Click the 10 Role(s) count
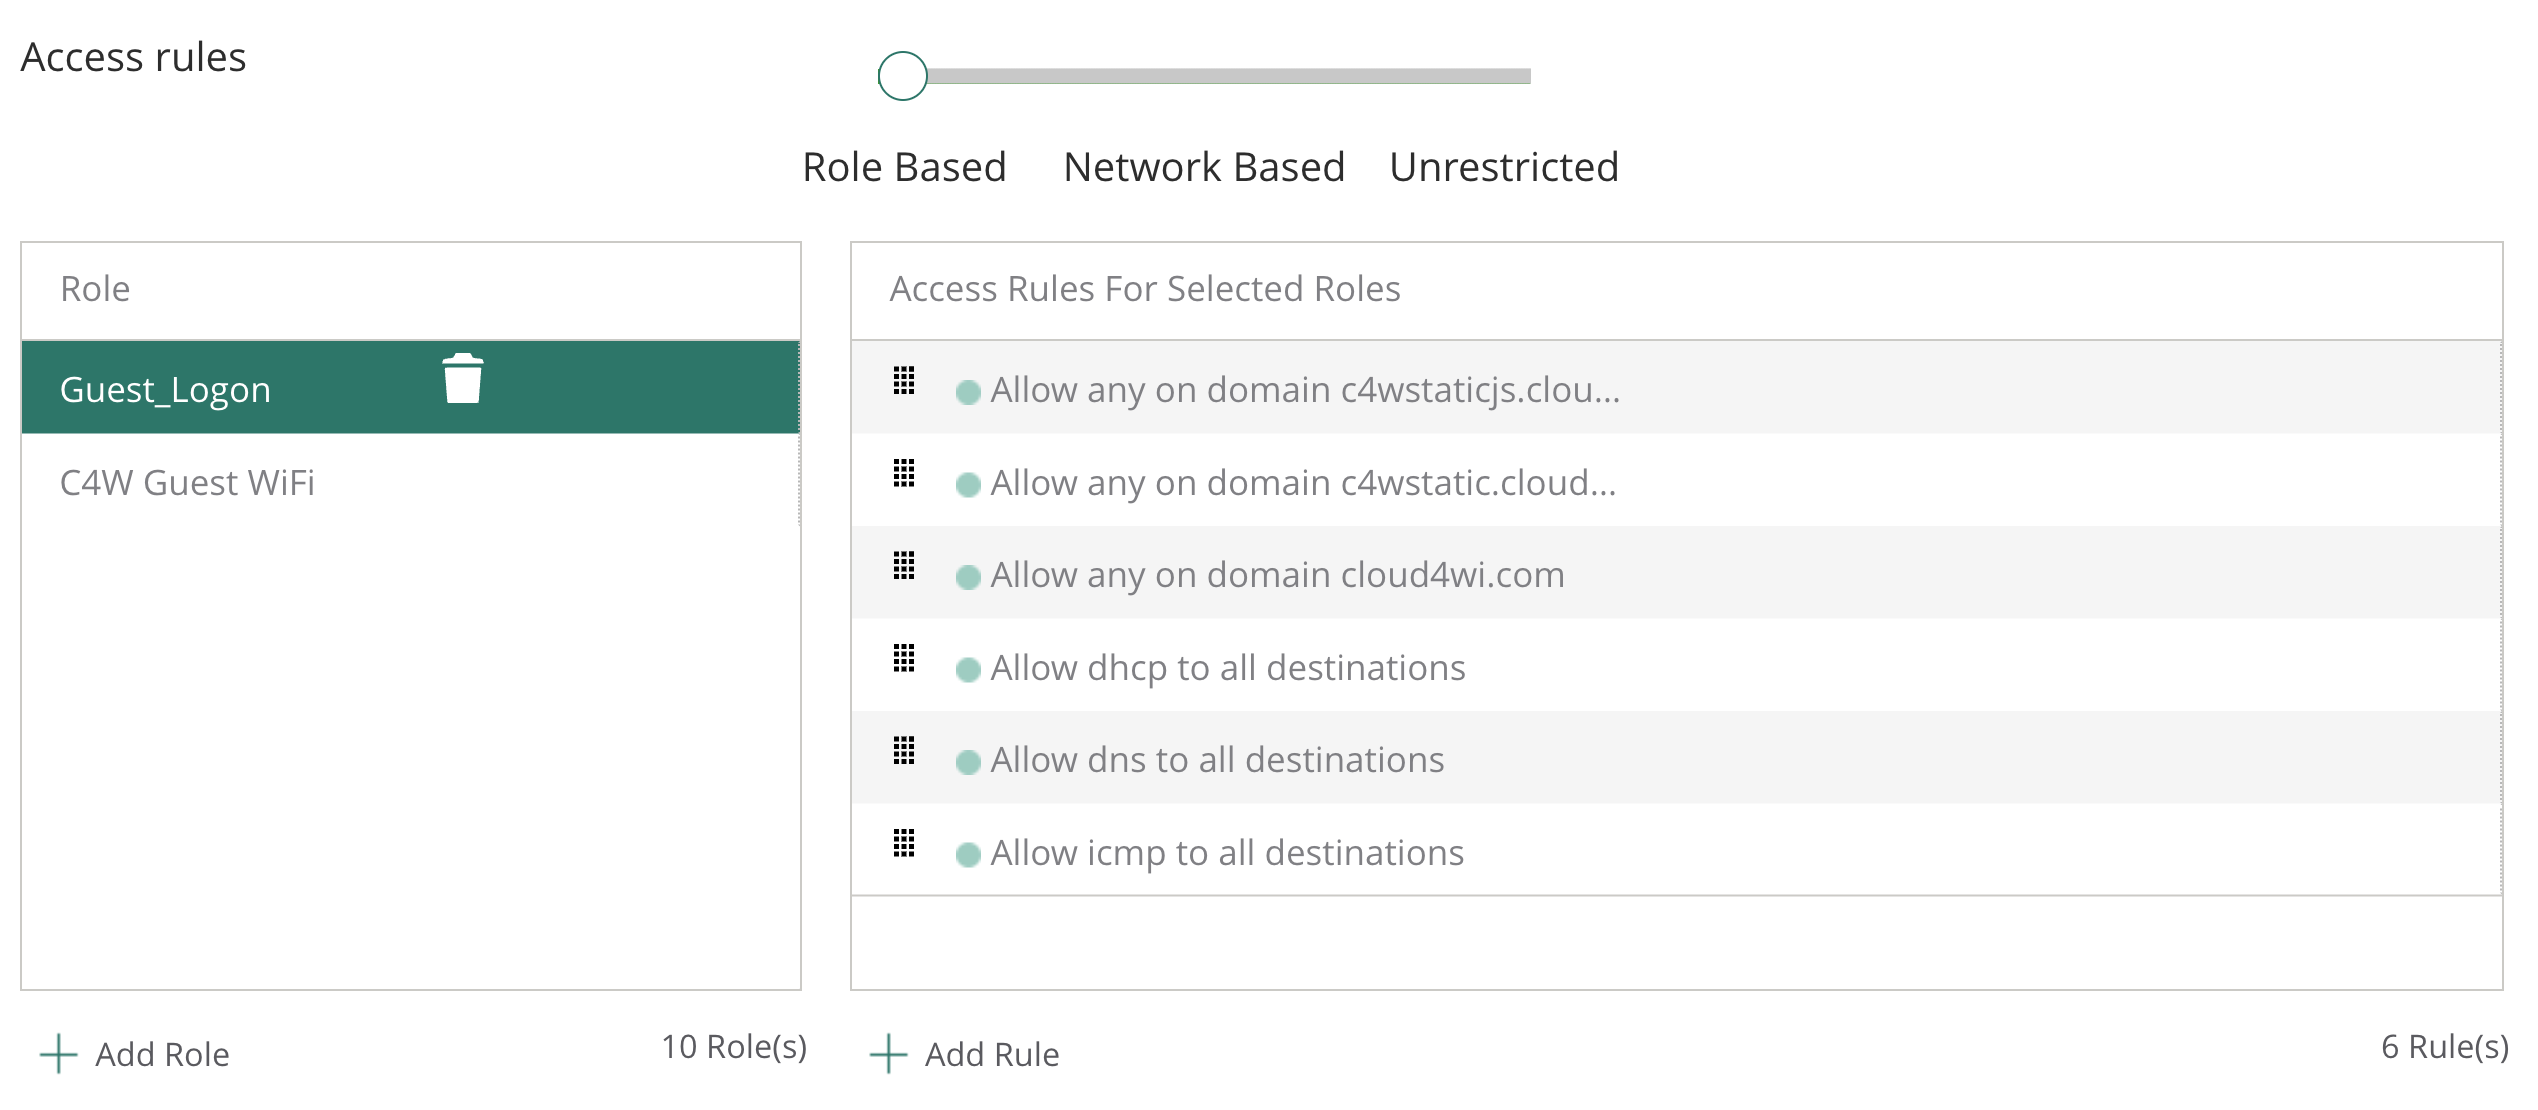This screenshot has width=2538, height=1110. click(x=734, y=1046)
